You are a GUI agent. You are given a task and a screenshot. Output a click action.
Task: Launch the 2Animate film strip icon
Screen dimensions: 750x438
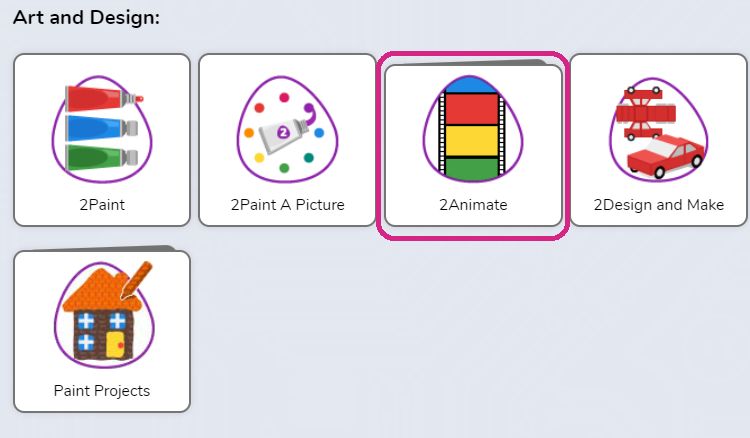tap(473, 129)
